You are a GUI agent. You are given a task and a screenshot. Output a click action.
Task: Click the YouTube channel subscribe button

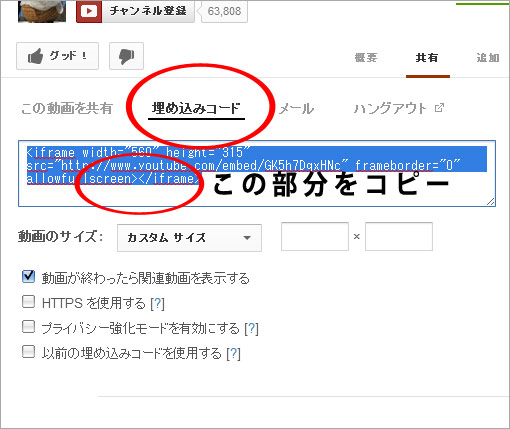(x=135, y=11)
